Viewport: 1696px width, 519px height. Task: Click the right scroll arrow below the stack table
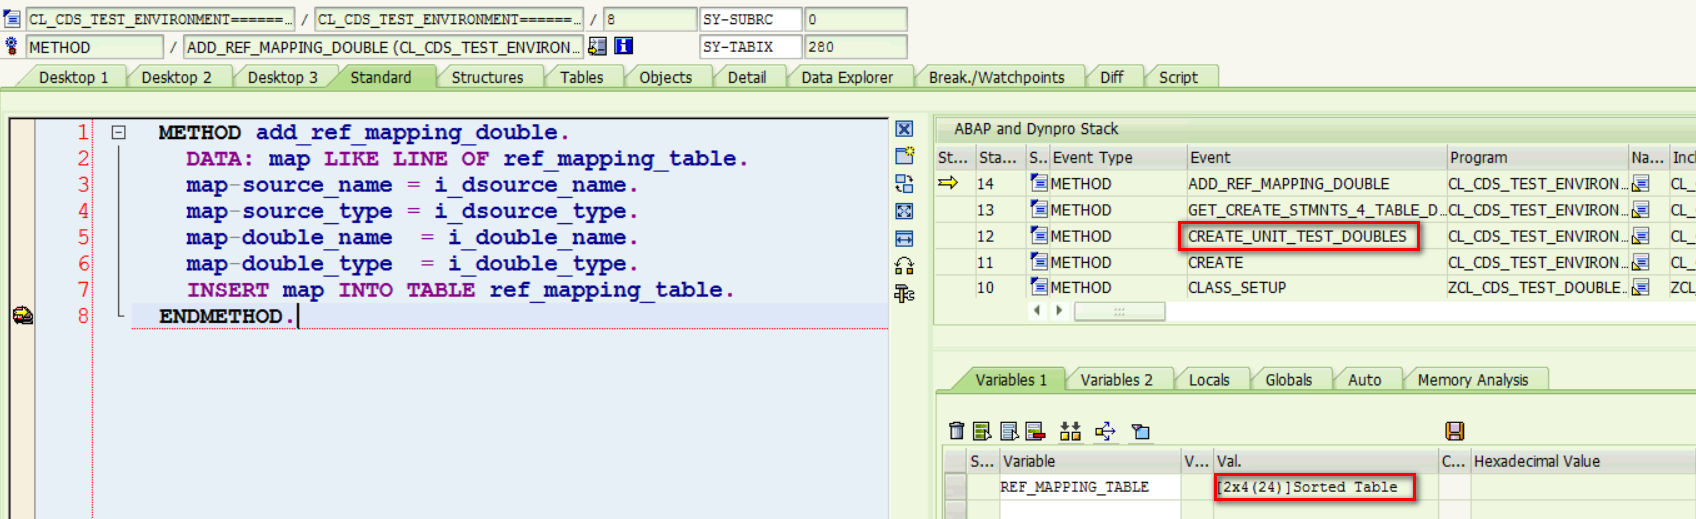coord(1059,311)
